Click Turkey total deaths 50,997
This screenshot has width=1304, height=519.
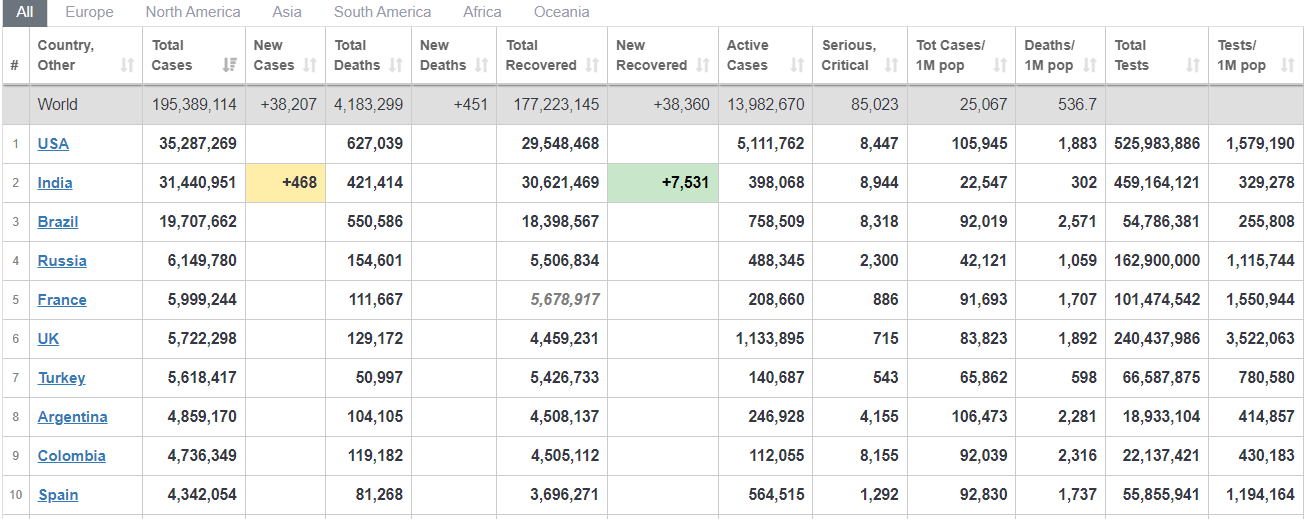click(380, 377)
